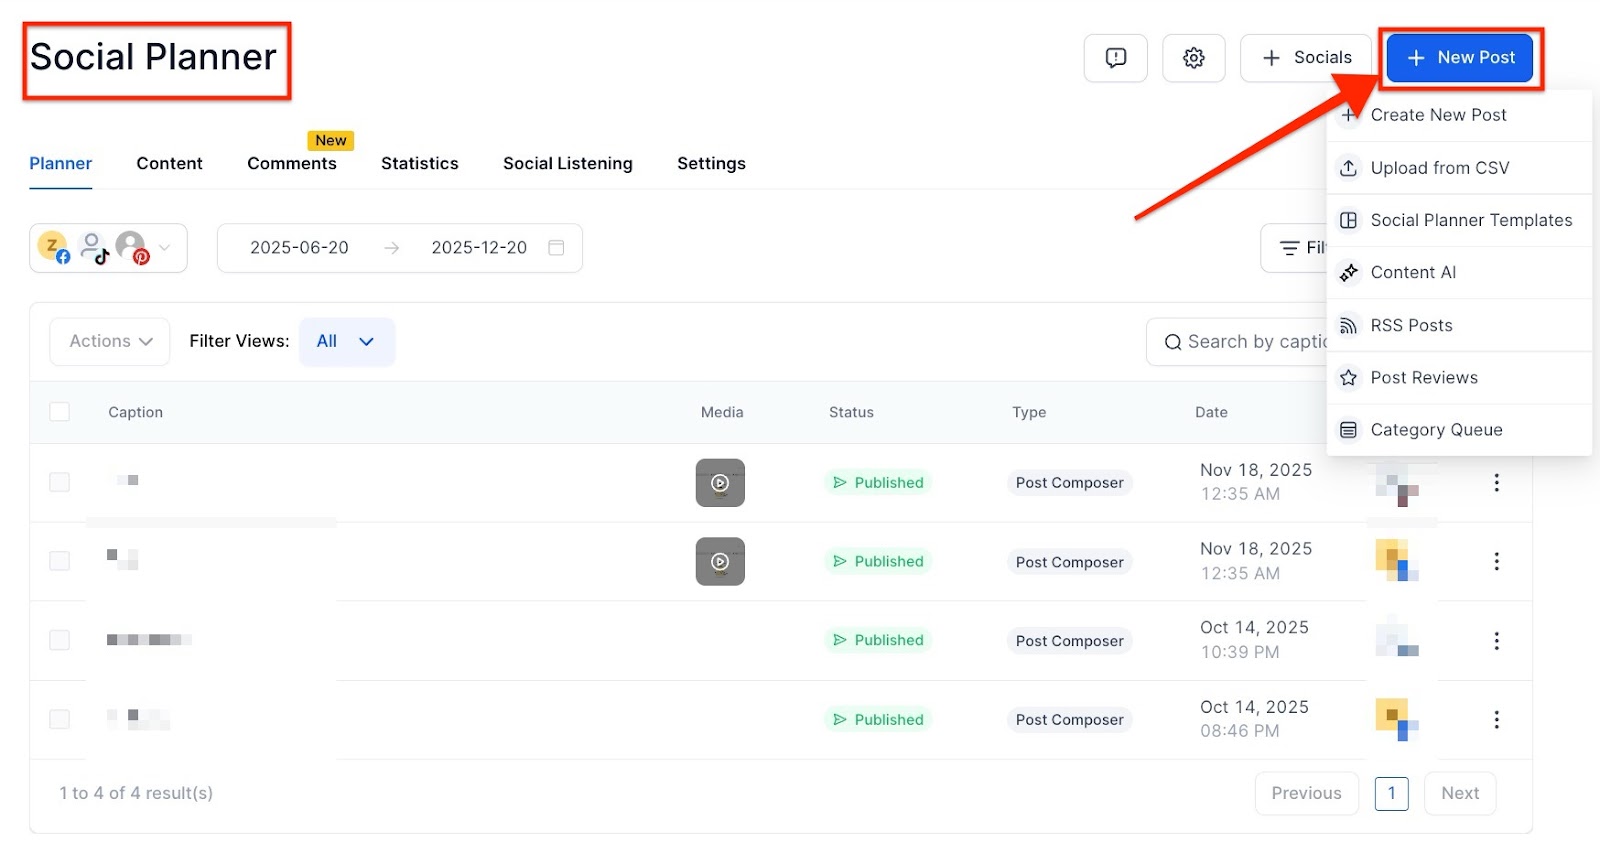The height and width of the screenshot is (864, 1600).
Task: Click the New Post button
Action: [1461, 58]
